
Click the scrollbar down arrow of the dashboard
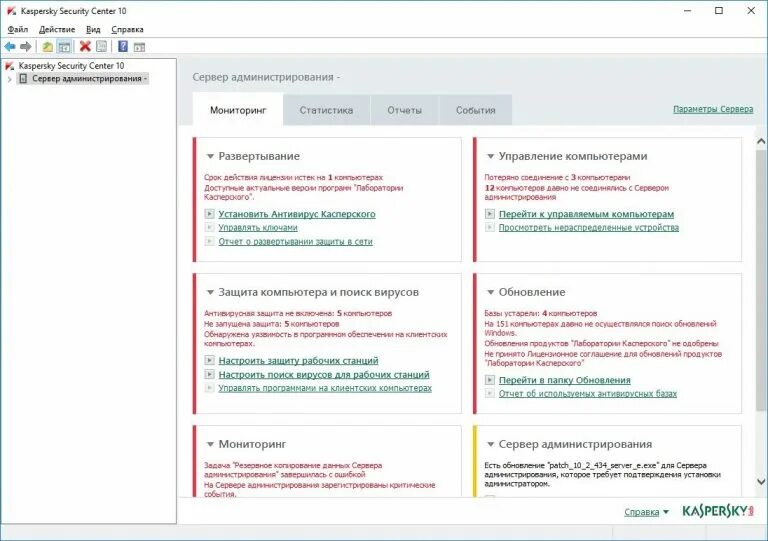[761, 482]
